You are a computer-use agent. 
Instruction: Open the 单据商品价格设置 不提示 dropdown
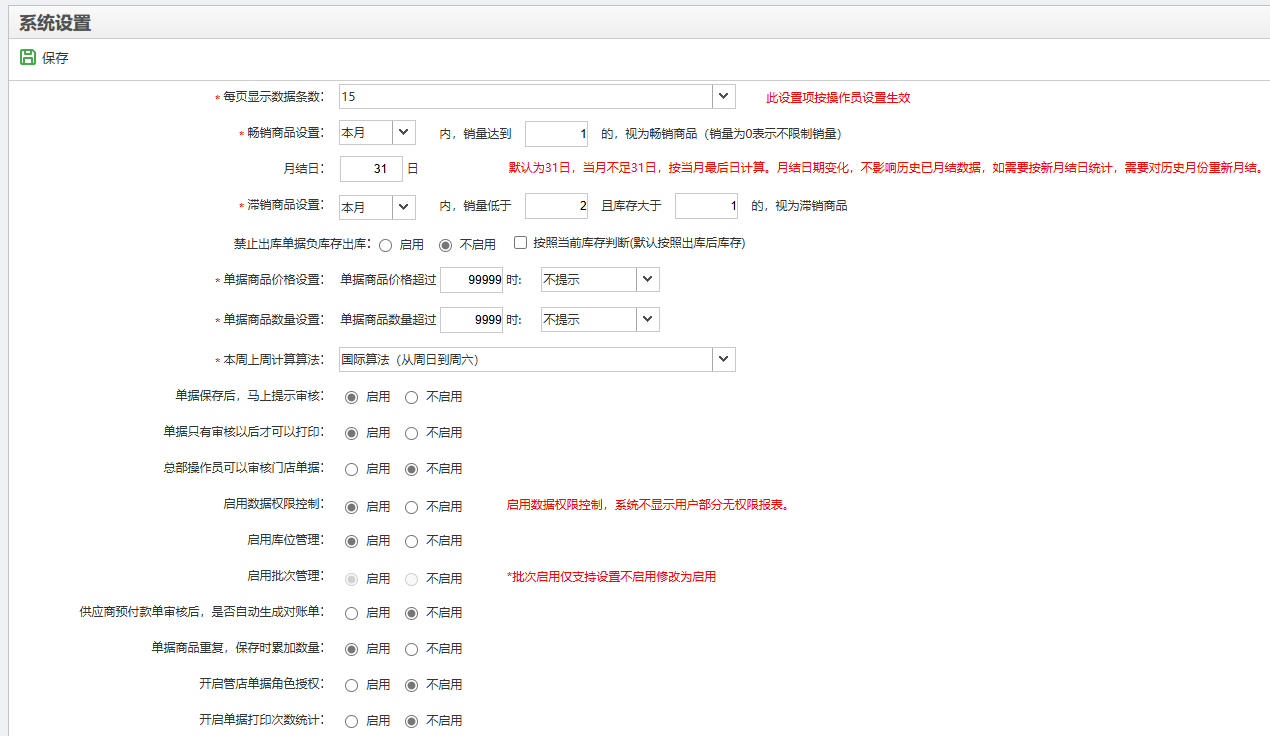[x=648, y=280]
